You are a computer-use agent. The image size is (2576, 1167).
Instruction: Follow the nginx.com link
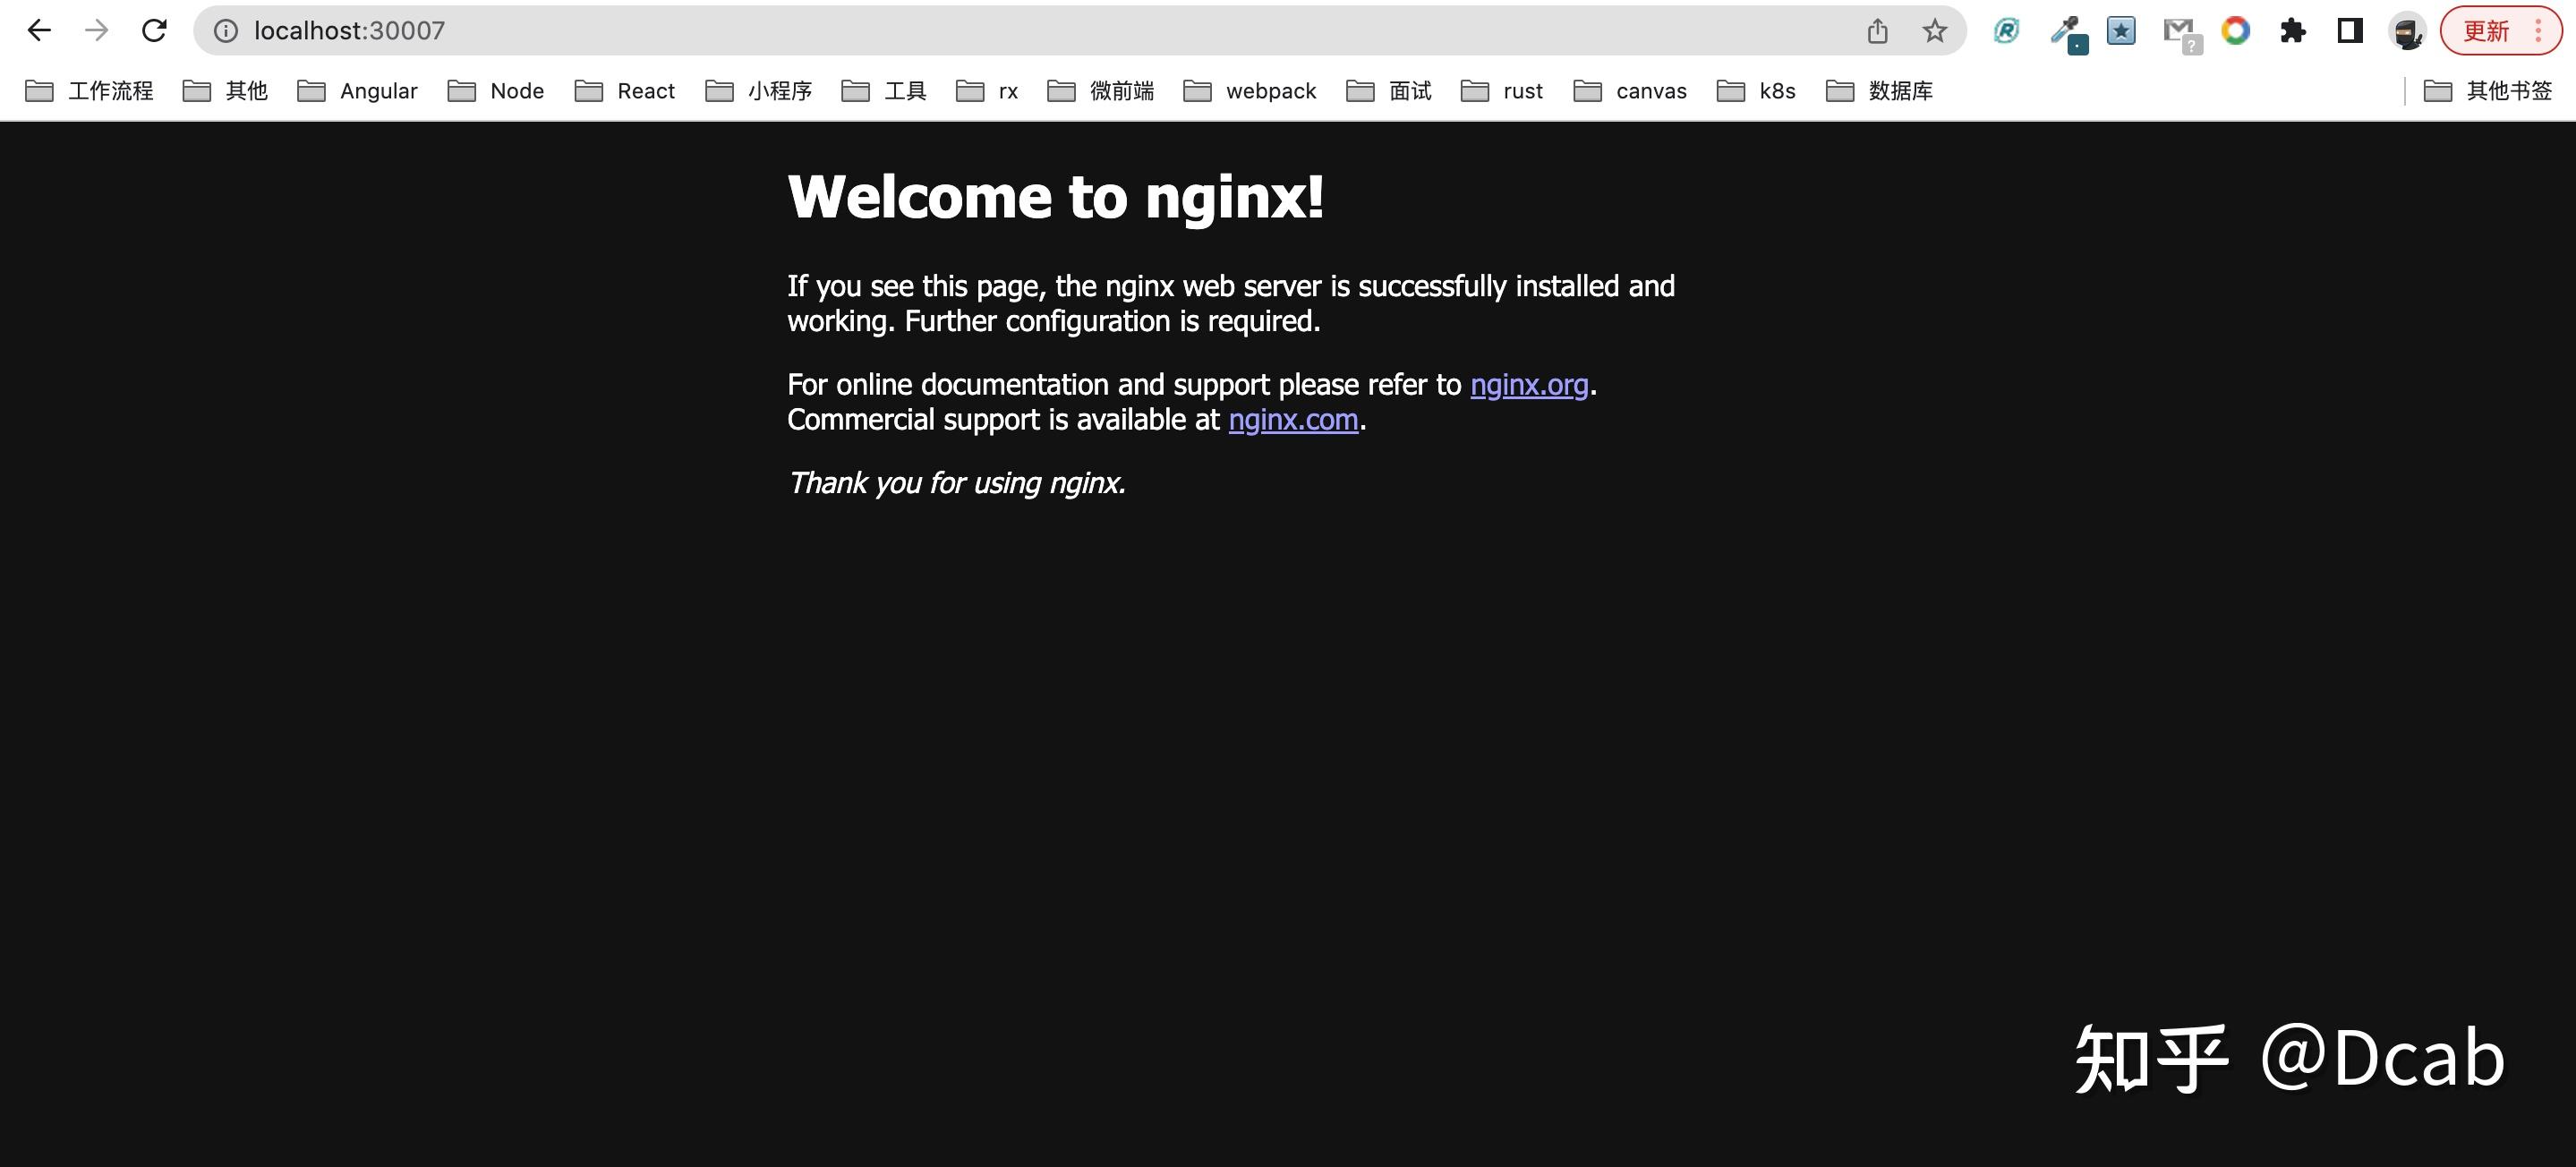[x=1292, y=420]
